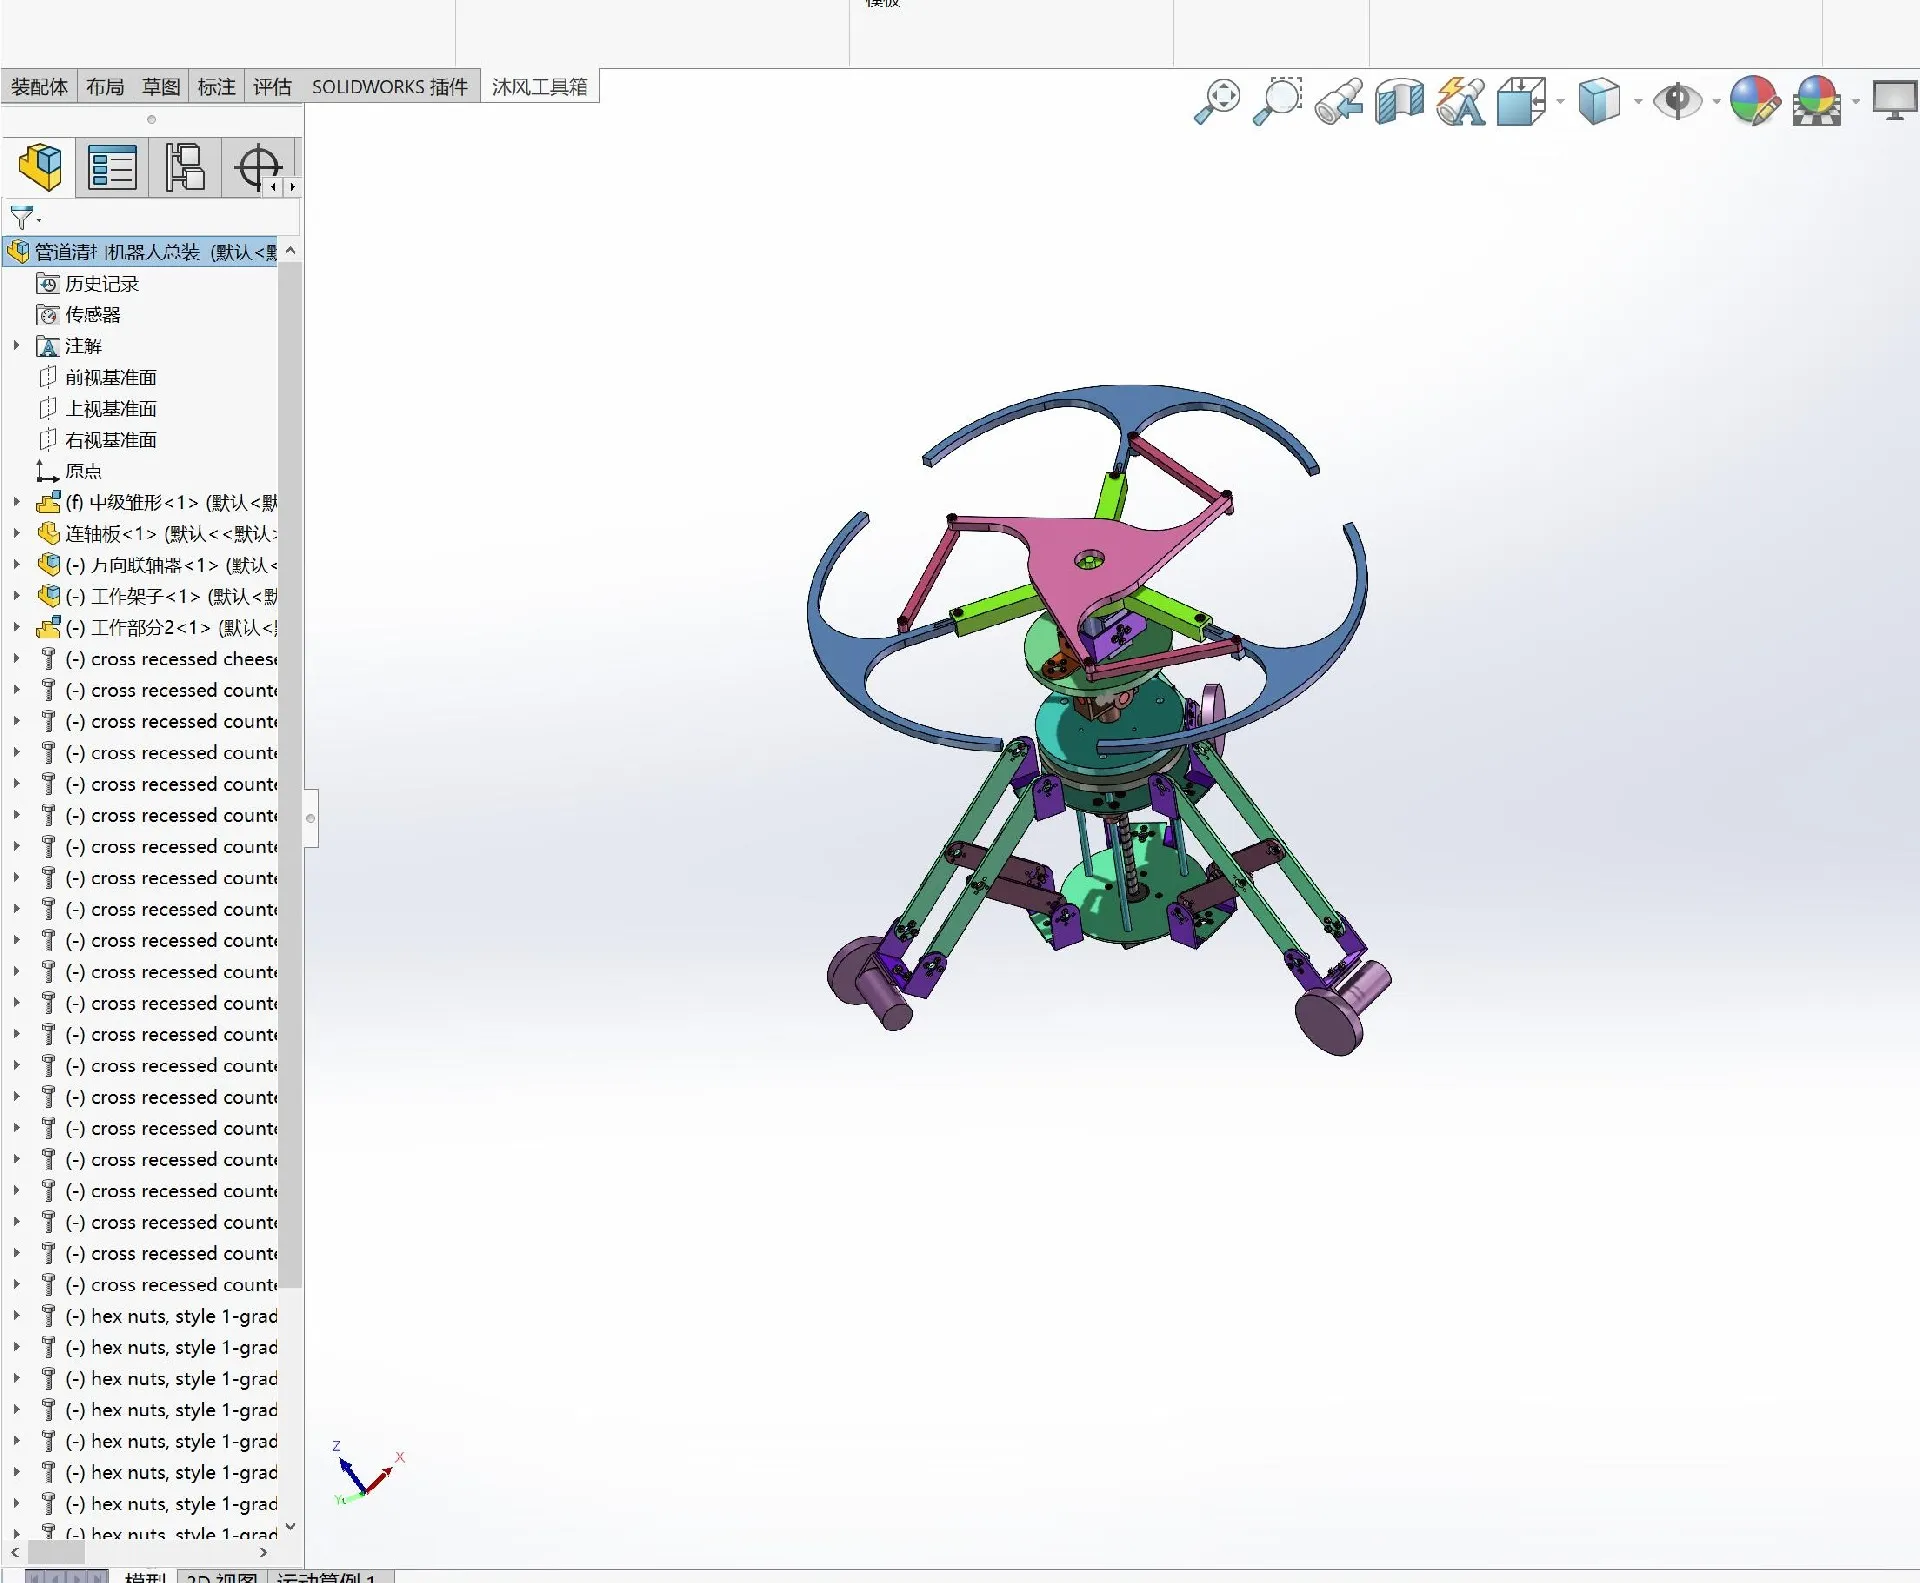The image size is (1920, 1583).
Task: Open the View Orientation dropdown arrow
Action: pyautogui.click(x=1560, y=101)
